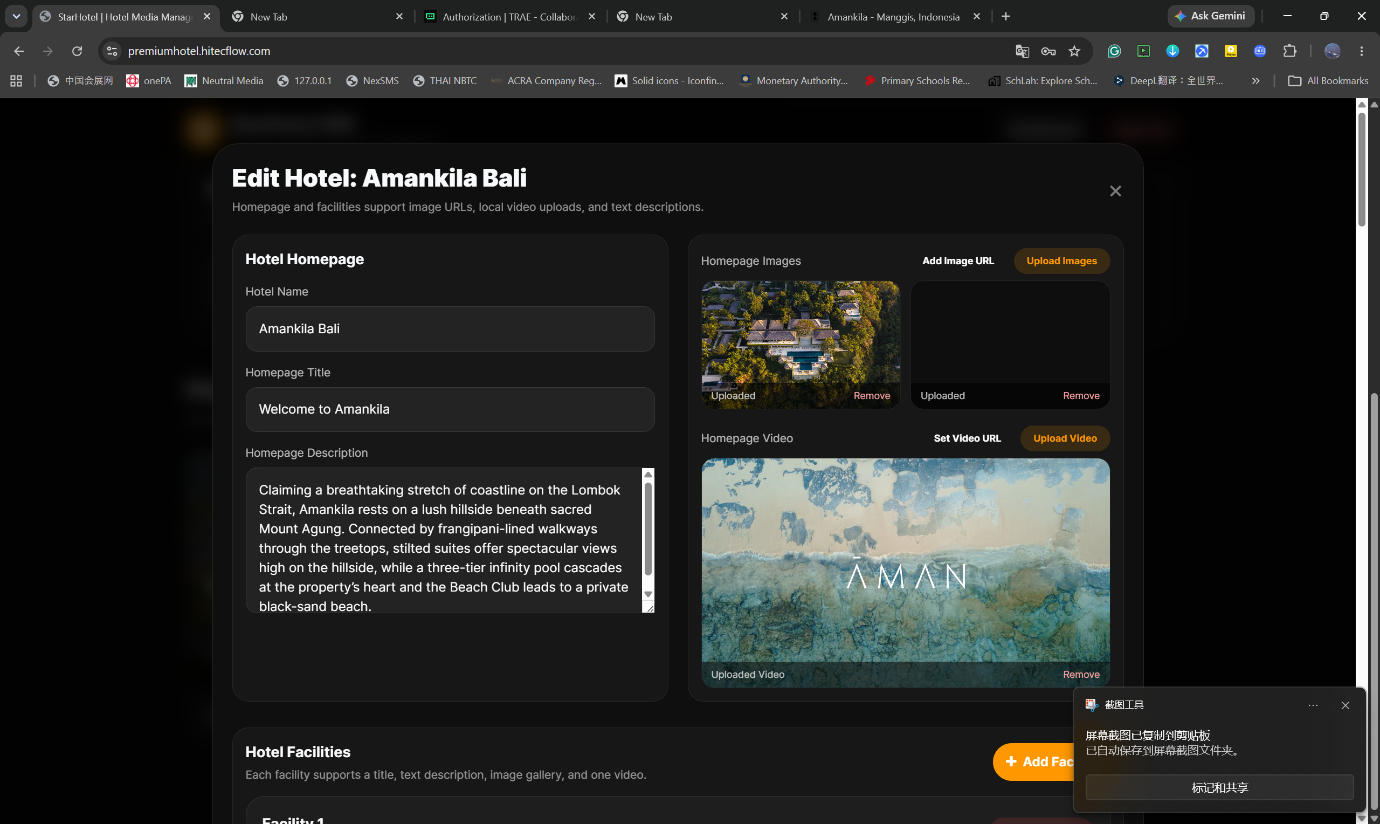Open the Chrome profile avatar
Viewport: 1380px width, 824px height.
coord(1332,51)
